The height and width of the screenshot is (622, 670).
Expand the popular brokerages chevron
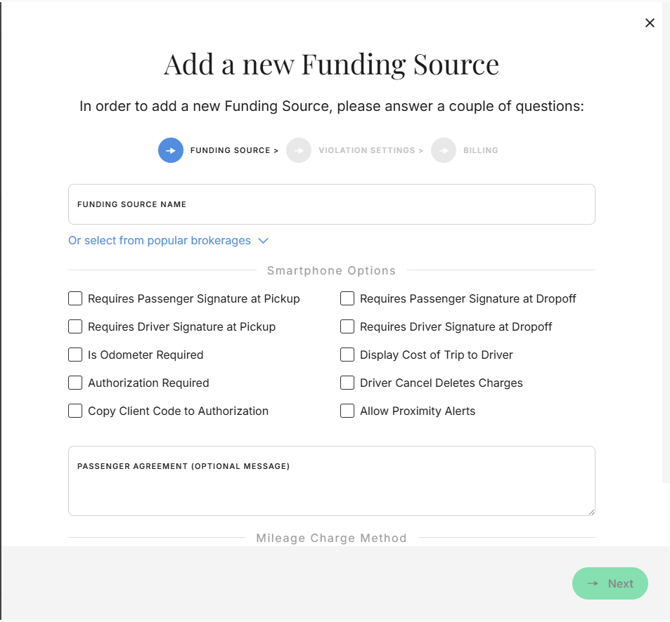click(x=263, y=241)
